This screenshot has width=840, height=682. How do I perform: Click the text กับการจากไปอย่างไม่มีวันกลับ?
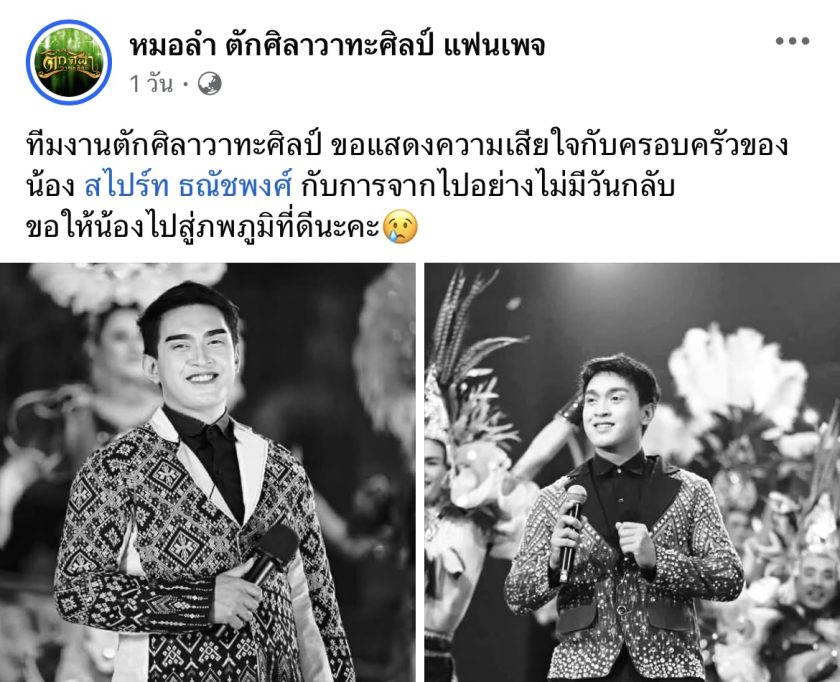point(488,187)
